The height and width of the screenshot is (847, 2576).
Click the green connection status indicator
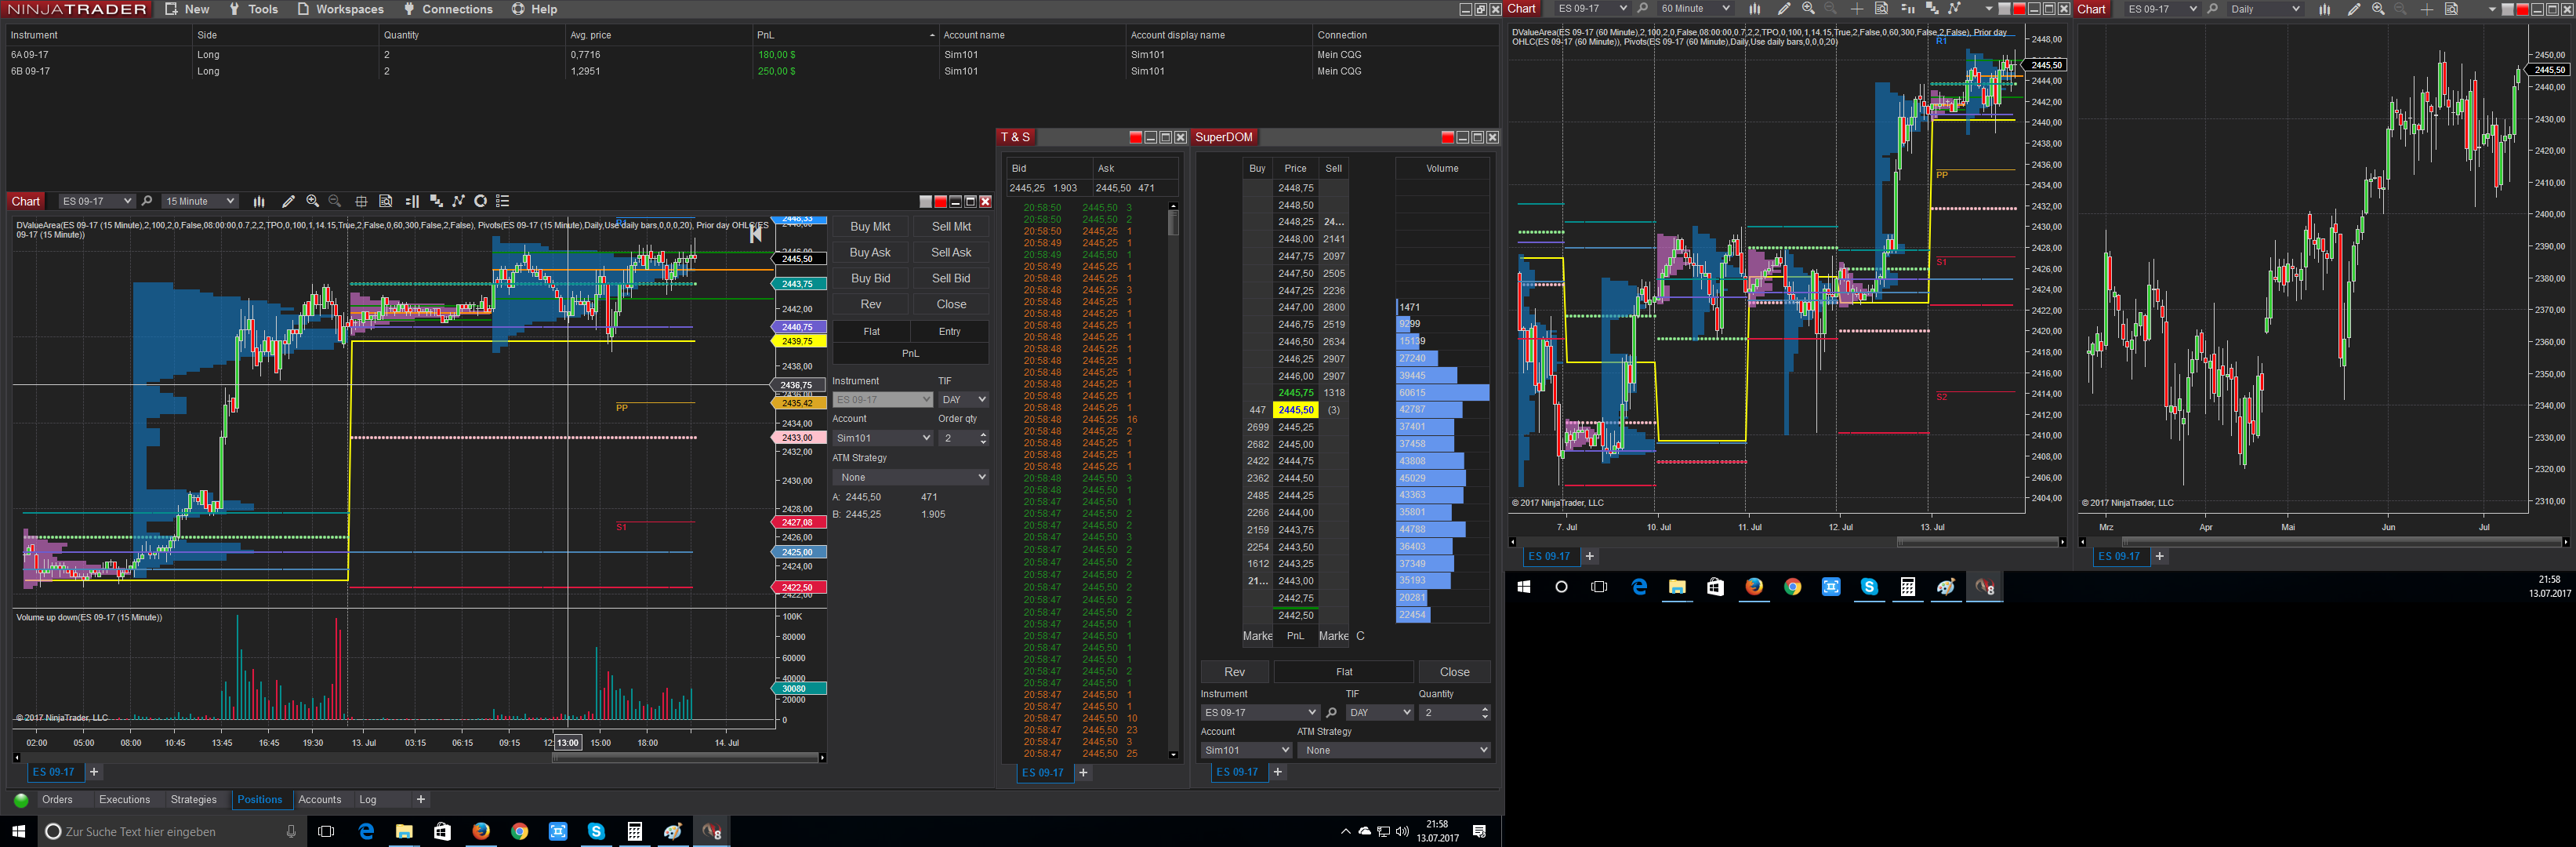pos(21,800)
